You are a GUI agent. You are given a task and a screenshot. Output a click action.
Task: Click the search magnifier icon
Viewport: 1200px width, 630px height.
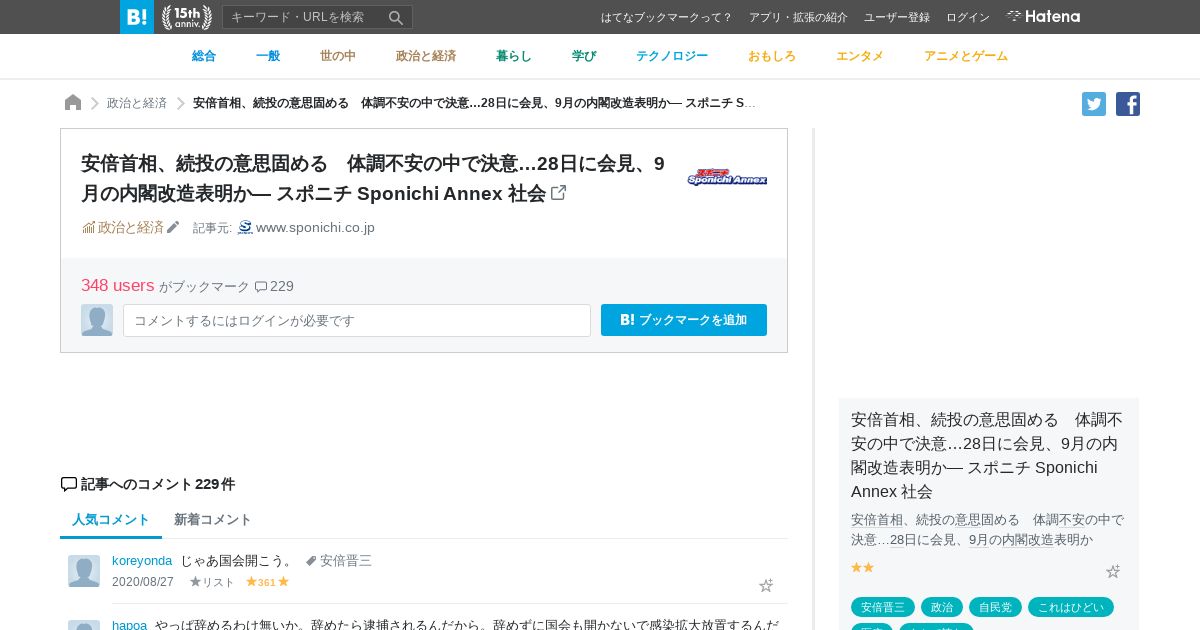[396, 17]
